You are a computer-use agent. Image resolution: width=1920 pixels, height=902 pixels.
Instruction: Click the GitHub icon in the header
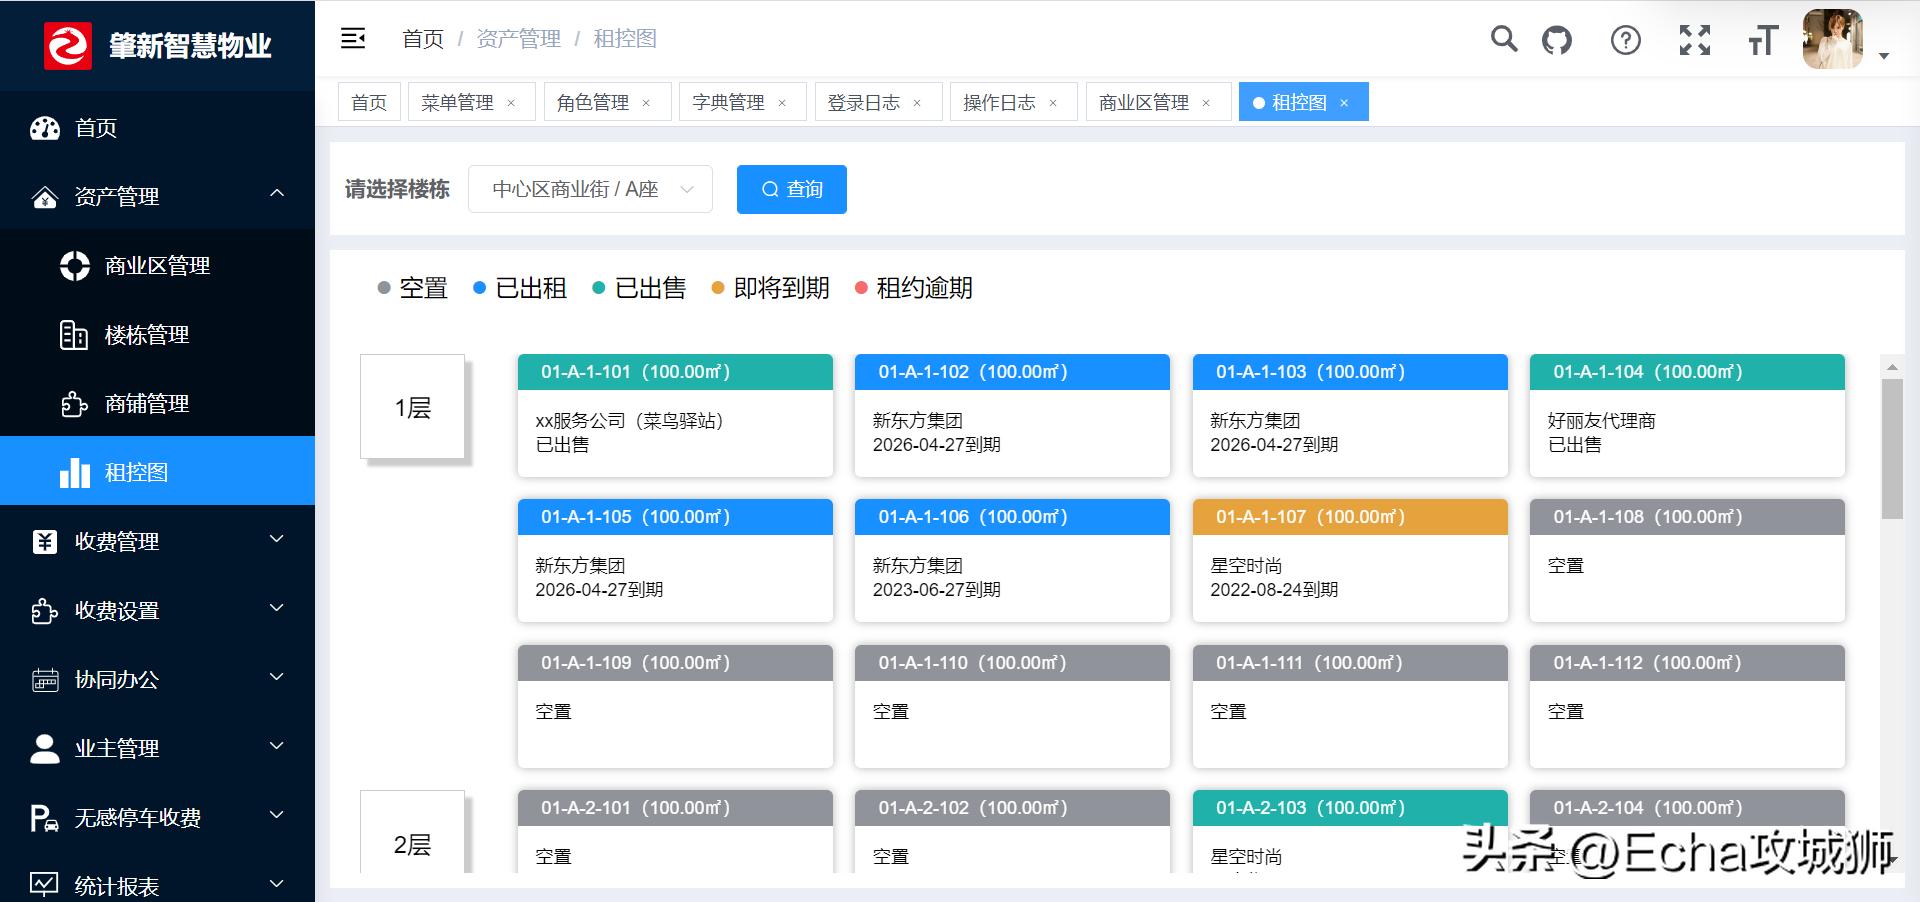coord(1556,40)
